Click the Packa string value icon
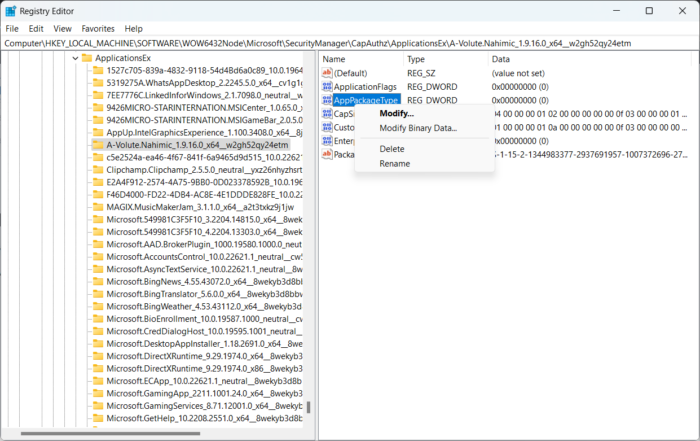The width and height of the screenshot is (700, 441). (x=327, y=154)
